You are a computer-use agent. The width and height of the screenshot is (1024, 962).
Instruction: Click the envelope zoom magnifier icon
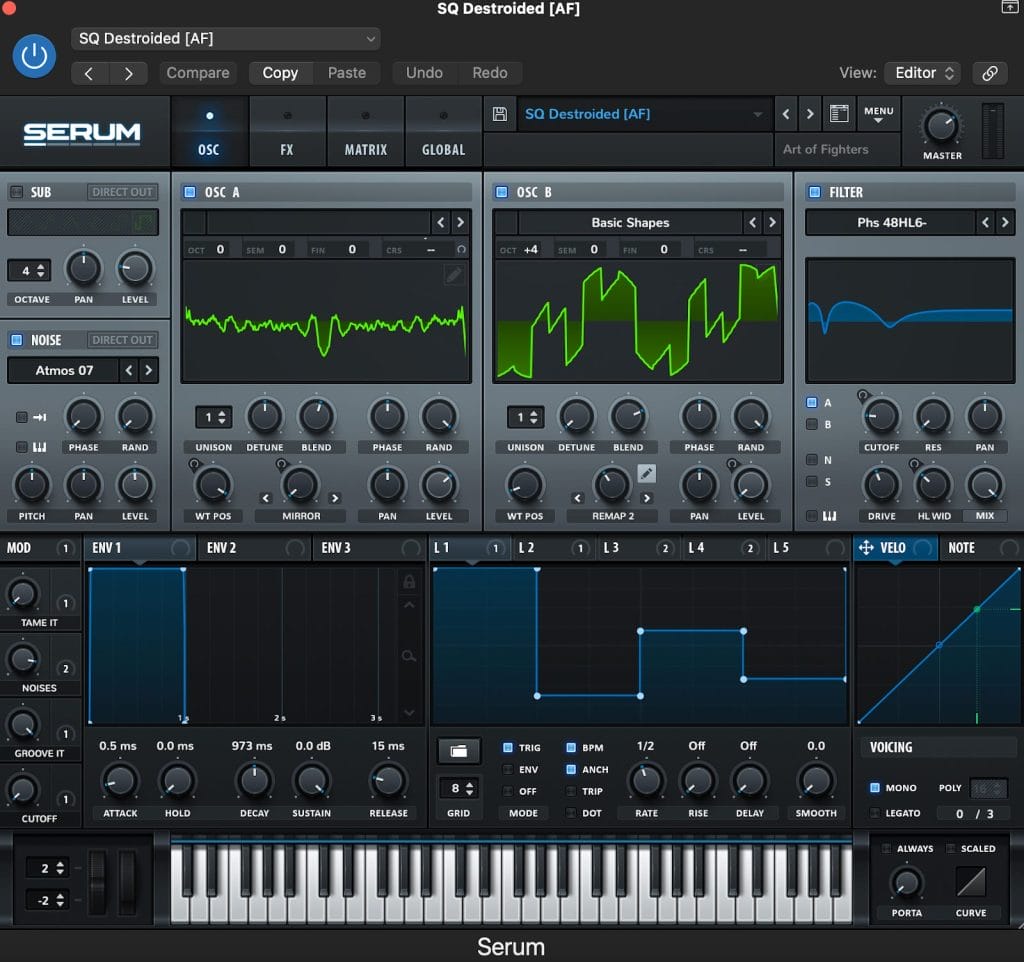(x=409, y=656)
